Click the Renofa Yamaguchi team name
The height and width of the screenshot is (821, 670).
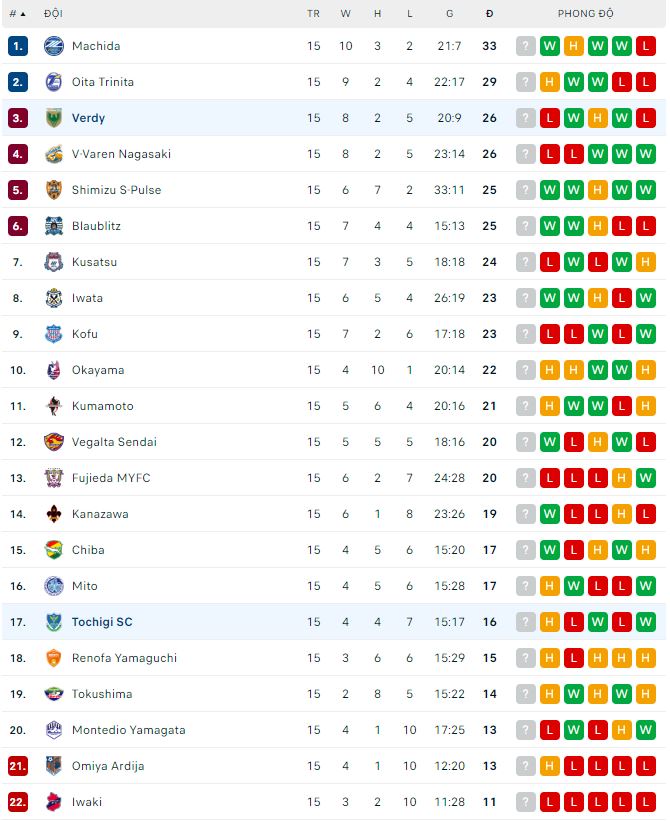pyautogui.click(x=124, y=658)
